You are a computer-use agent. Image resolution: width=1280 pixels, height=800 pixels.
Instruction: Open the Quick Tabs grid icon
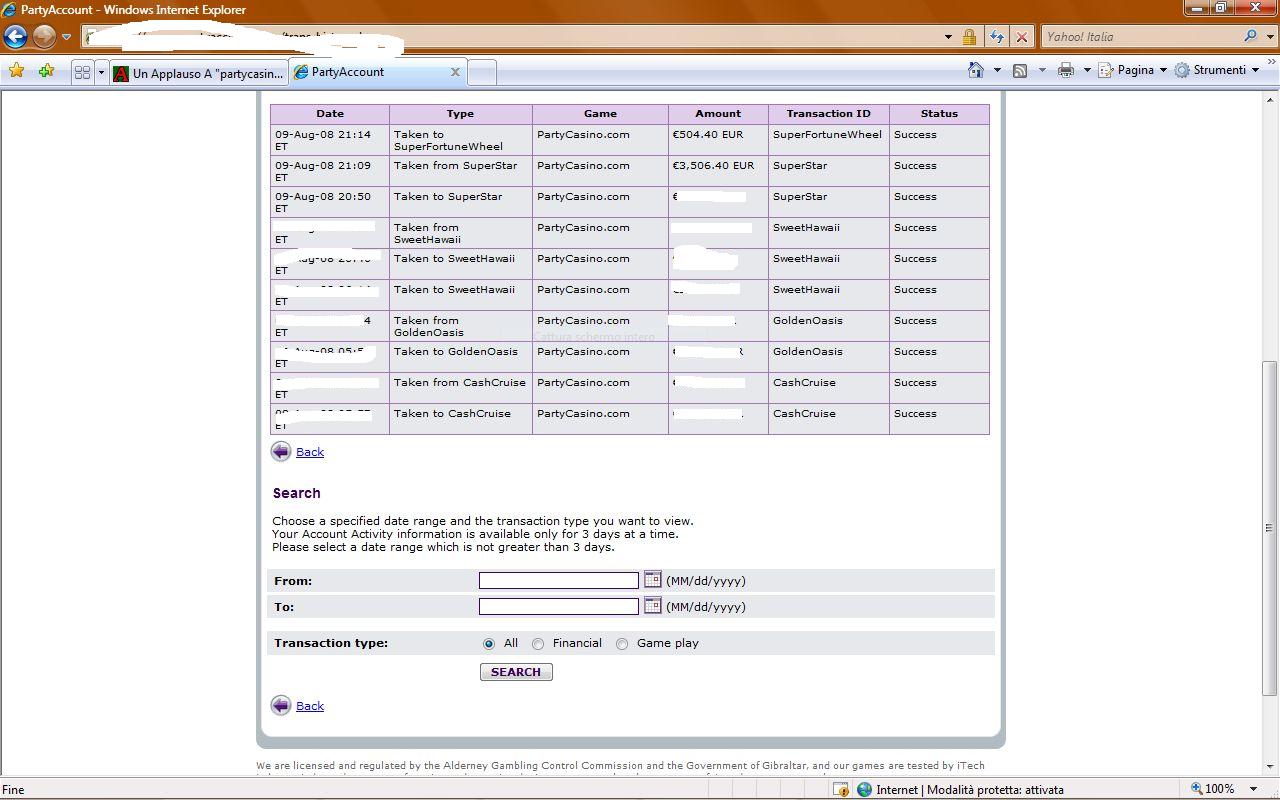click(x=82, y=72)
